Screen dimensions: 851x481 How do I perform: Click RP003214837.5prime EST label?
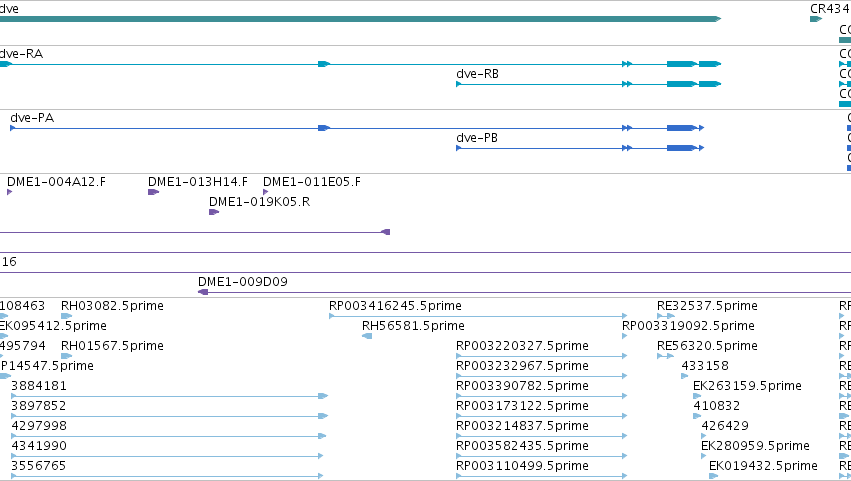point(522,426)
